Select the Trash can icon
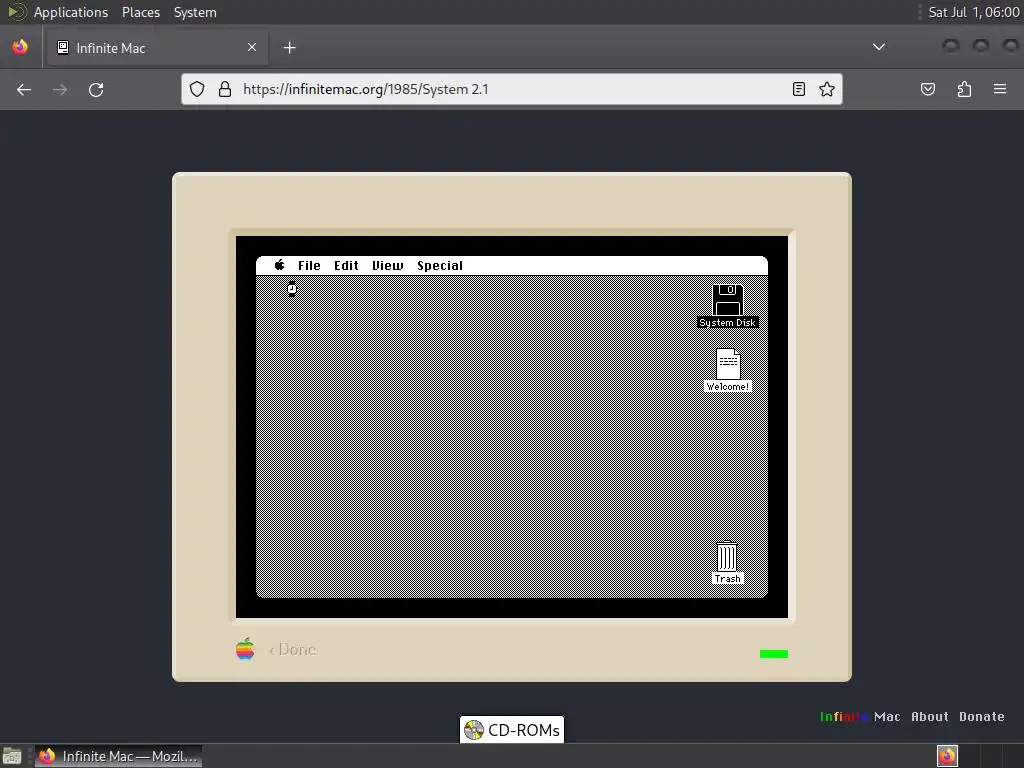The image size is (1024, 768). pyautogui.click(x=728, y=562)
